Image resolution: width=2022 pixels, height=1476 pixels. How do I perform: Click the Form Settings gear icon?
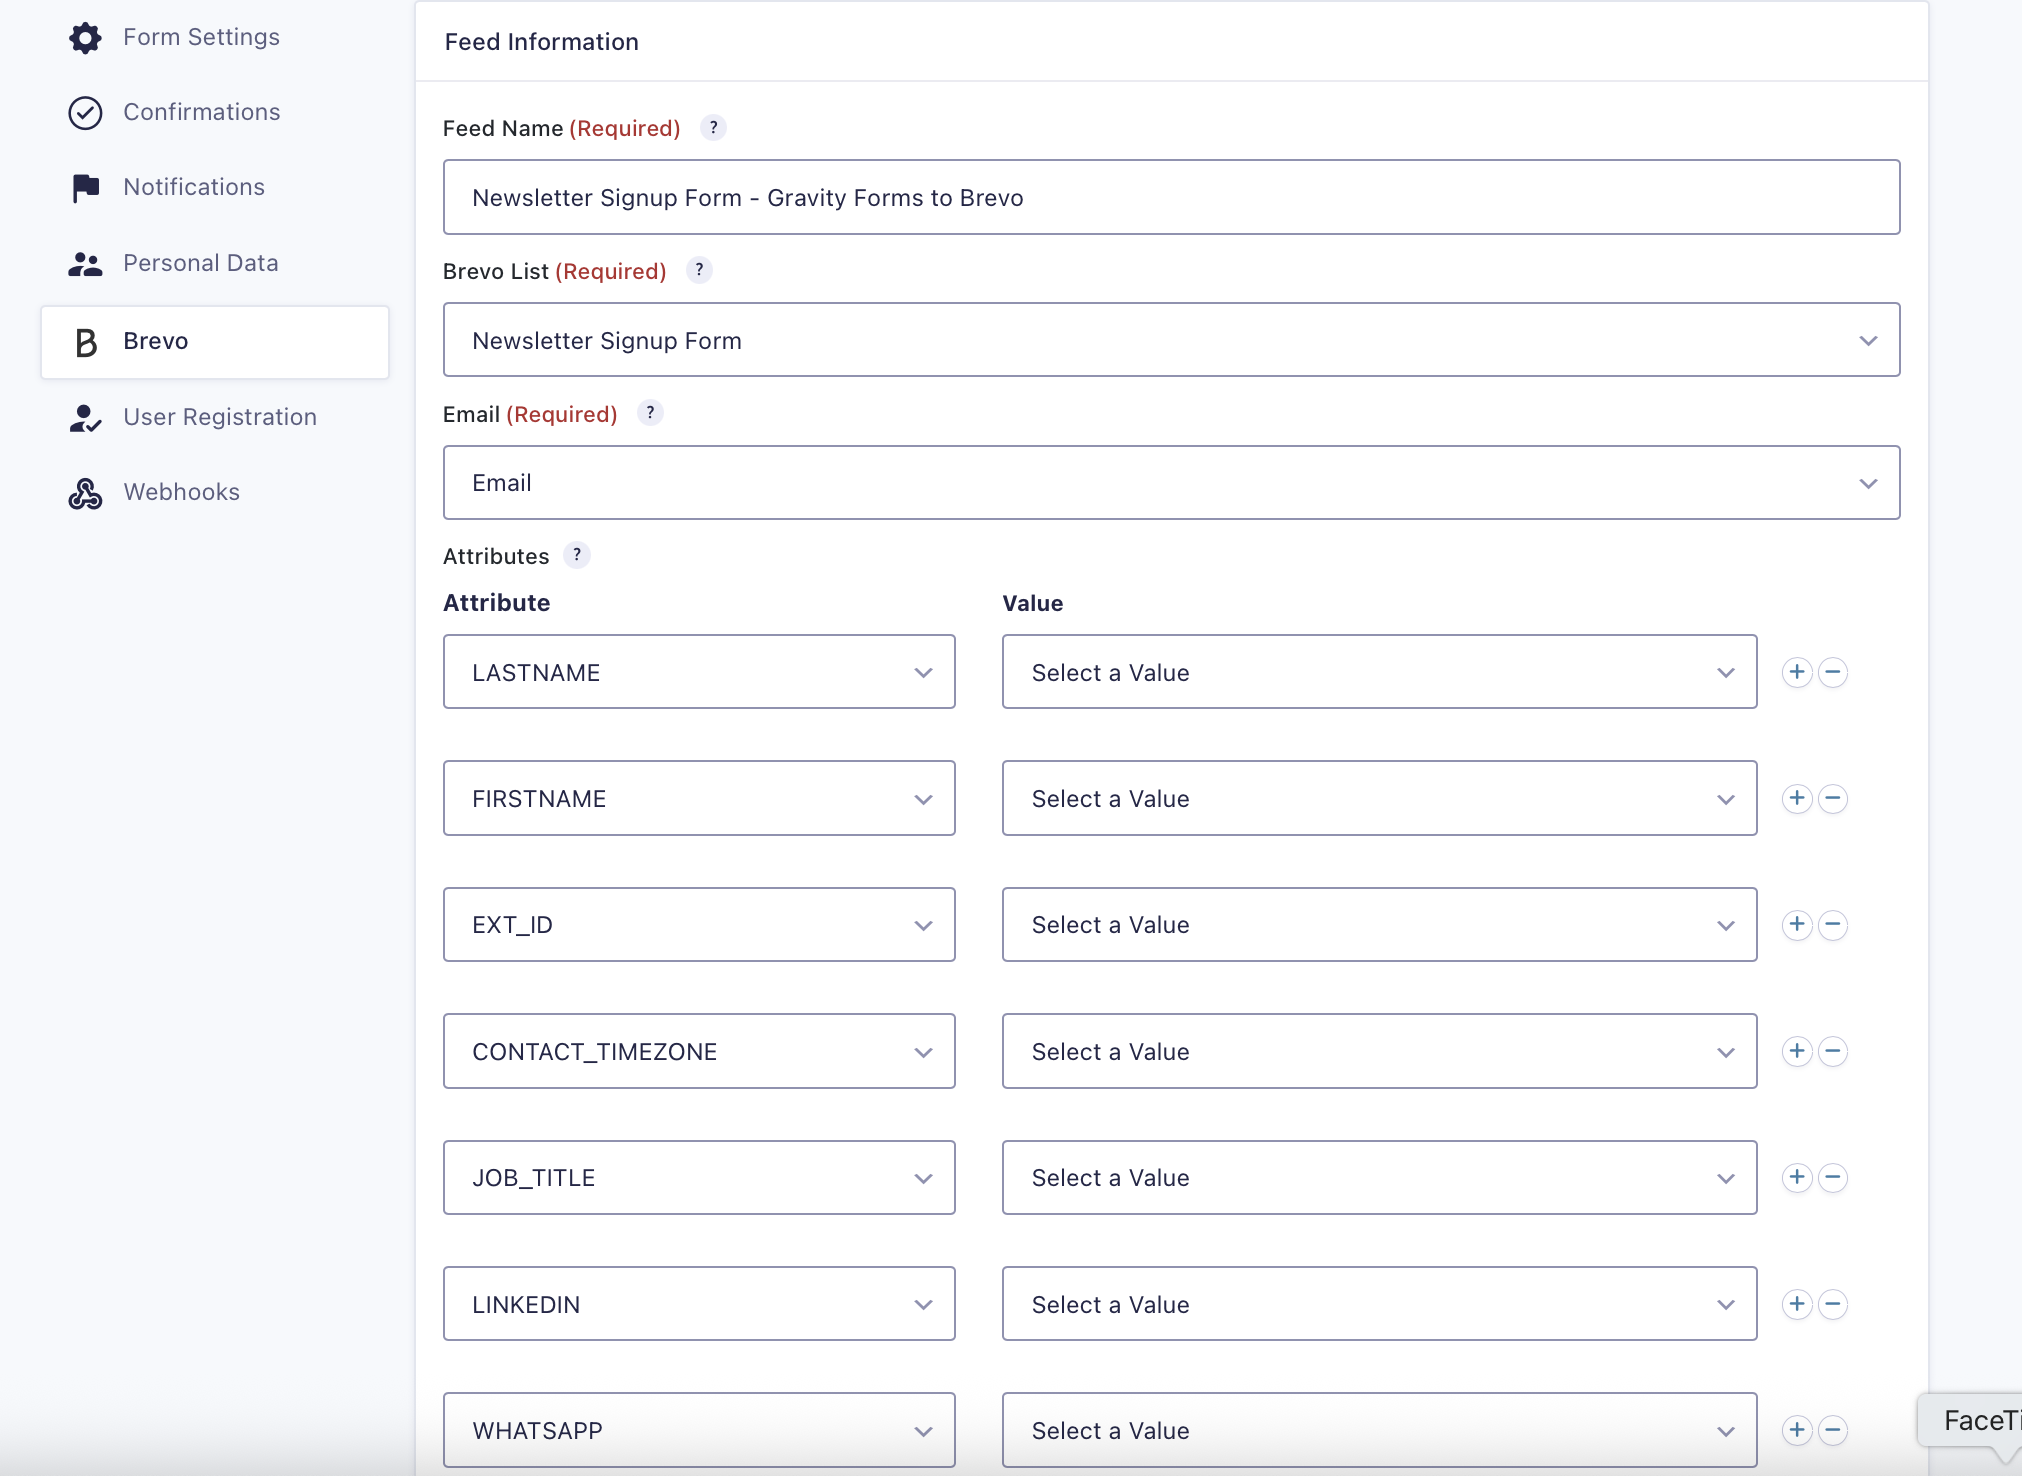(x=85, y=38)
